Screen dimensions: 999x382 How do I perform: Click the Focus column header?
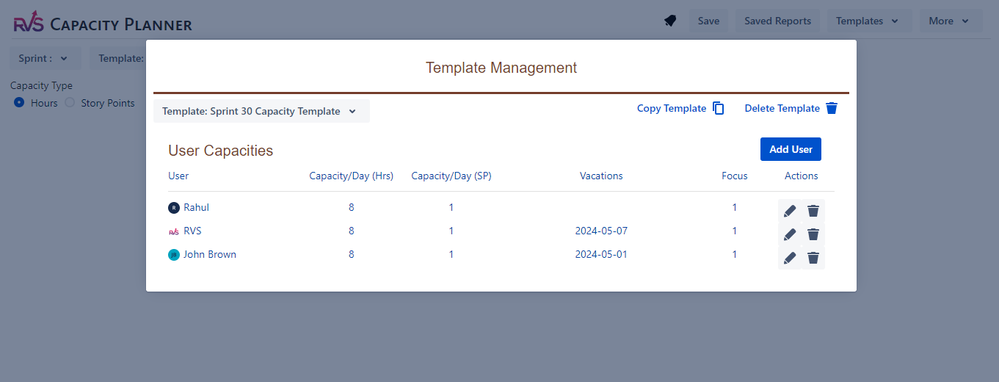(x=735, y=176)
